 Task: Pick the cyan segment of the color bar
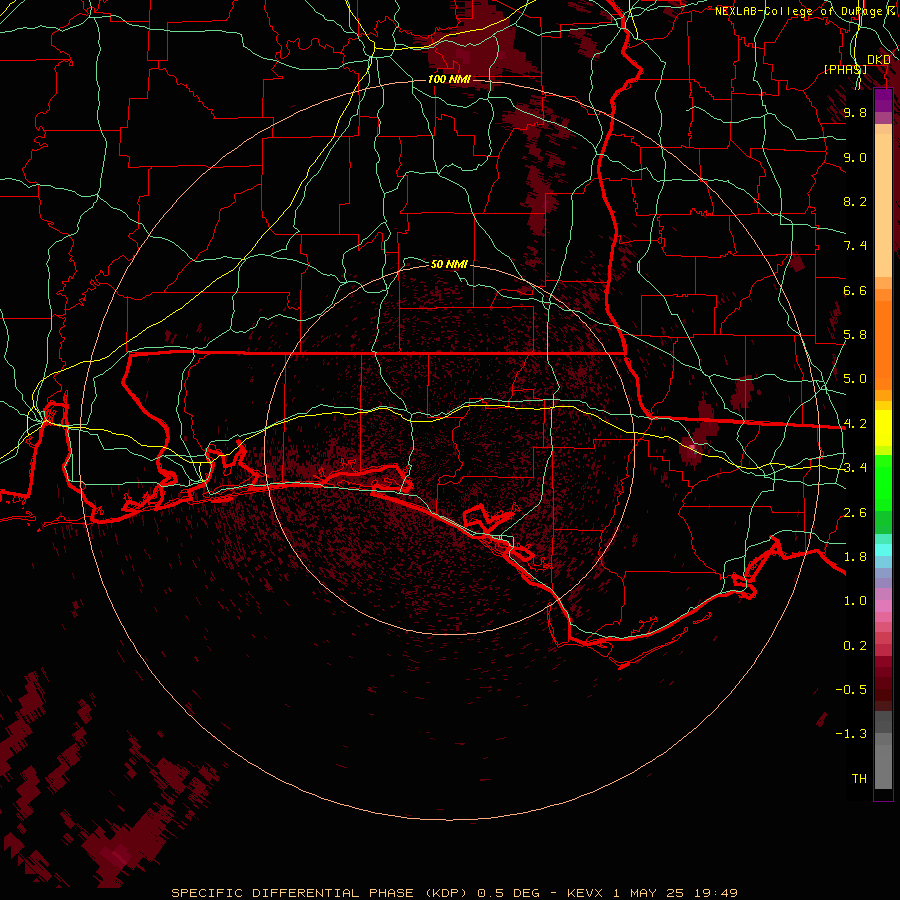pos(883,550)
